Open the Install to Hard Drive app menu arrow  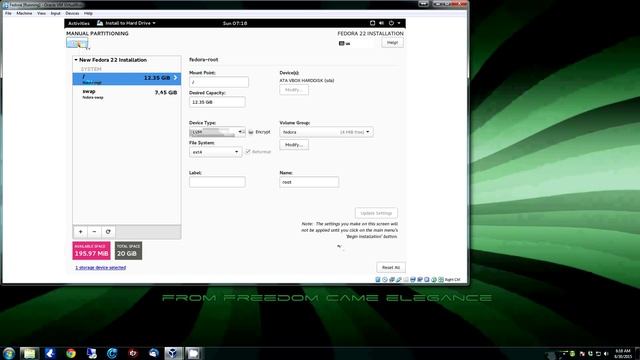[154, 23]
